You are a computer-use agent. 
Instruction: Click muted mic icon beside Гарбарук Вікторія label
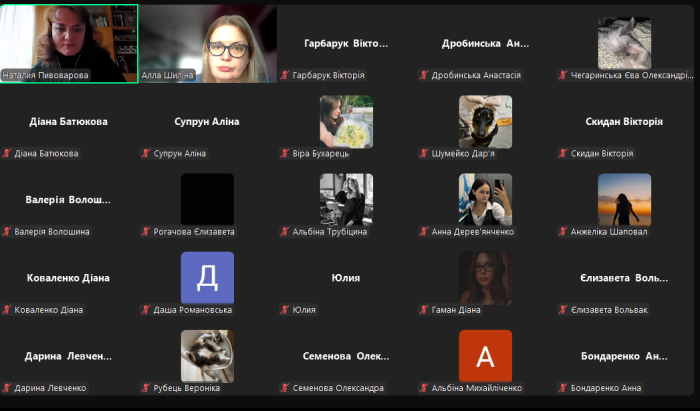[285, 75]
